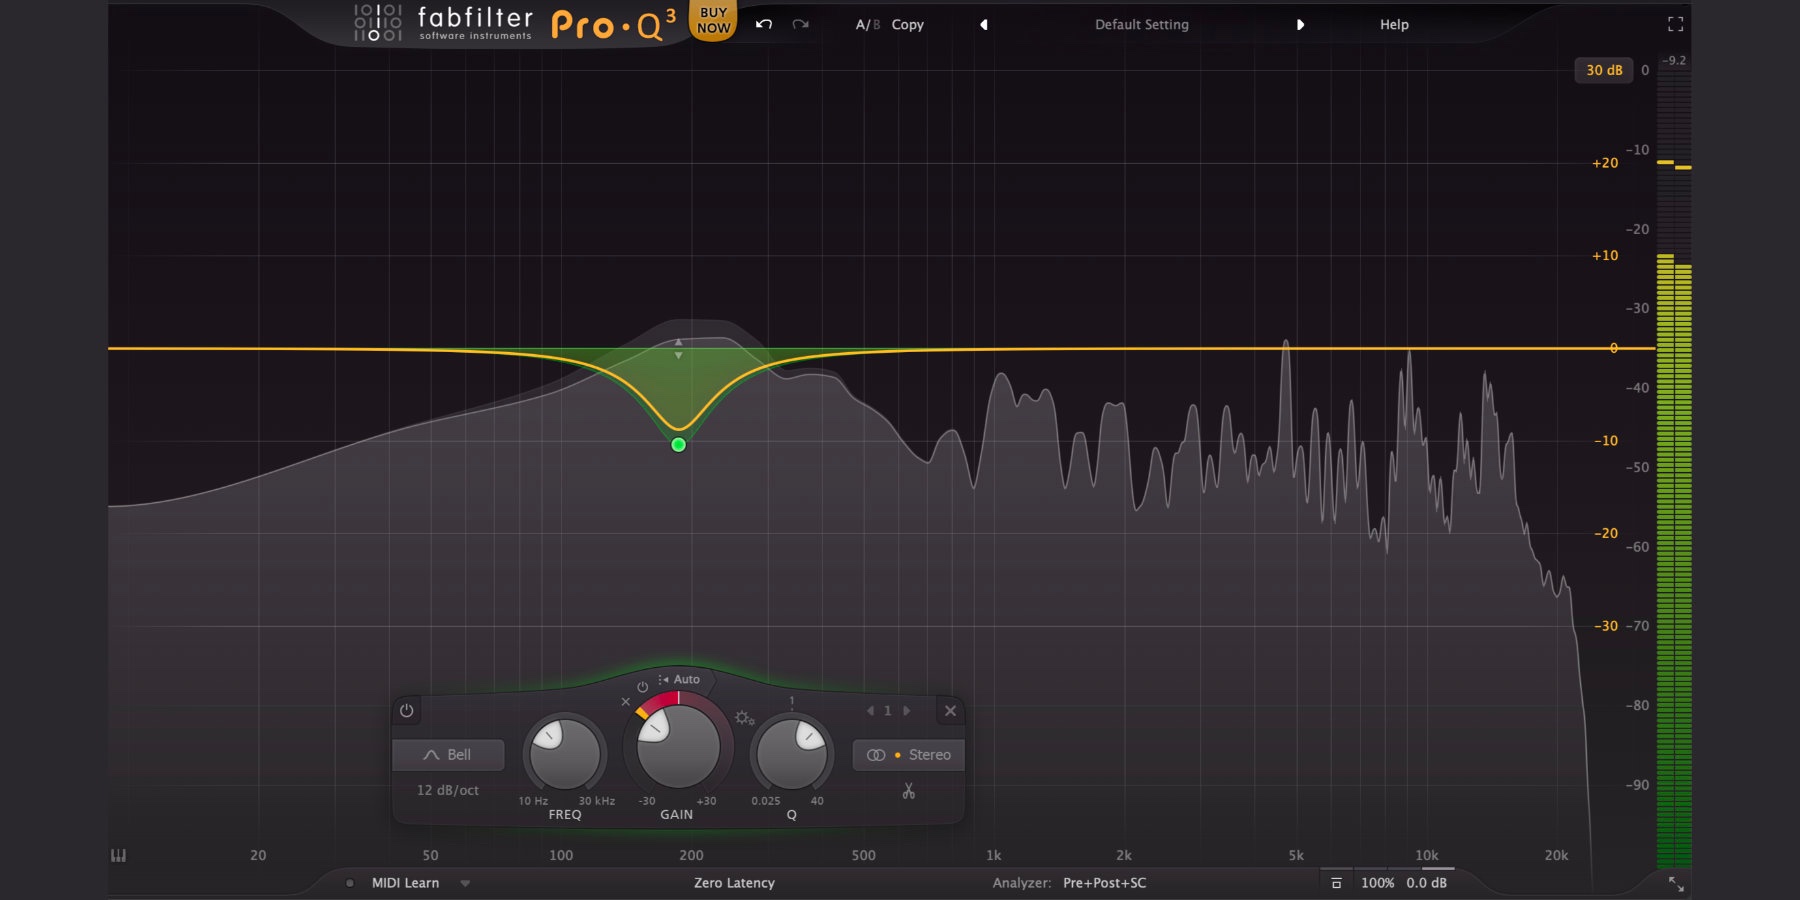Click the undo arrow in the toolbar
The height and width of the screenshot is (900, 1800).
coord(763,24)
